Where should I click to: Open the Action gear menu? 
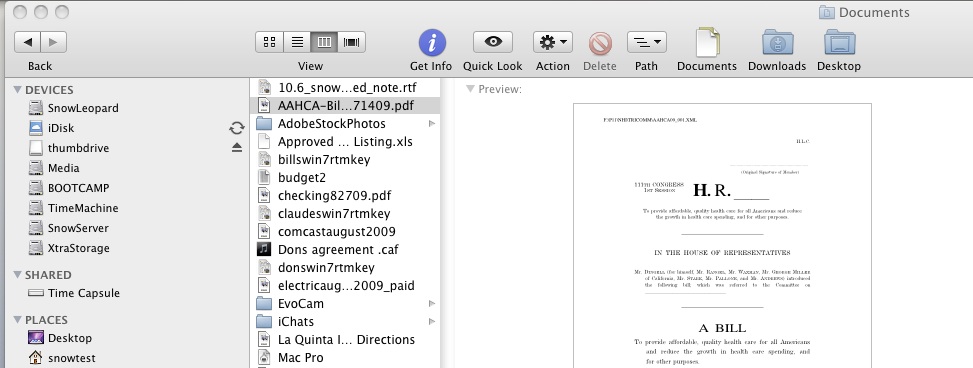552,42
